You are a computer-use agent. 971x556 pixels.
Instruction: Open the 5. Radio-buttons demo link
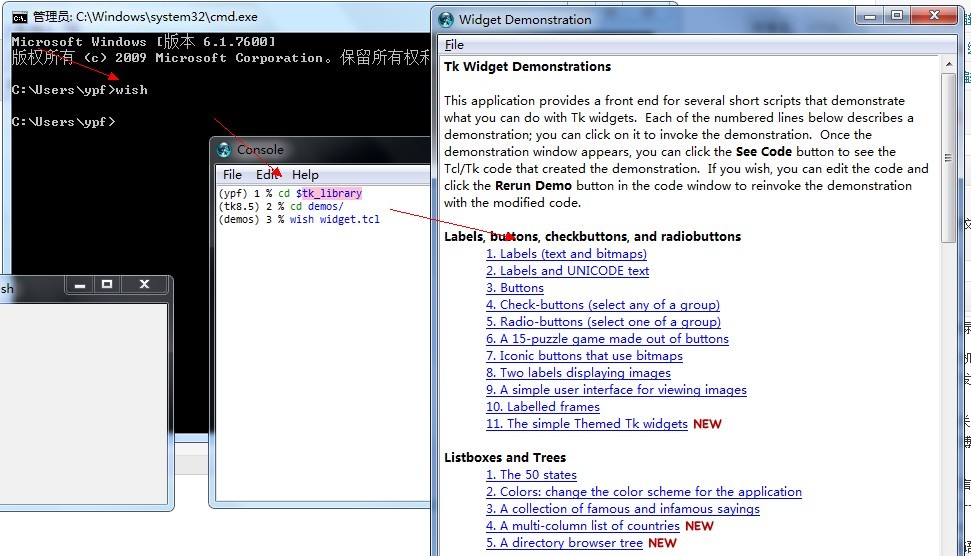point(603,321)
